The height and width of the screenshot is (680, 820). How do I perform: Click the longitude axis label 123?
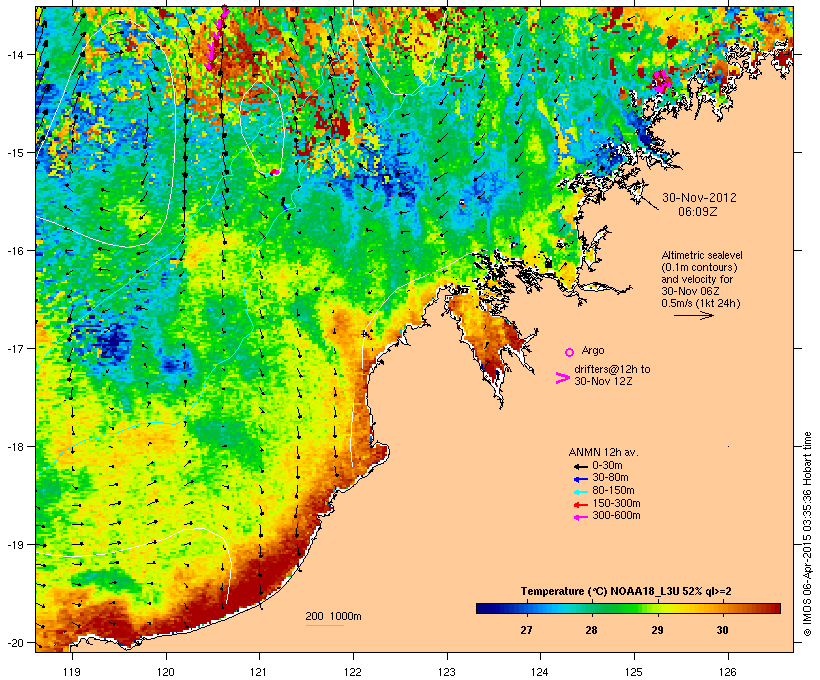tap(447, 672)
